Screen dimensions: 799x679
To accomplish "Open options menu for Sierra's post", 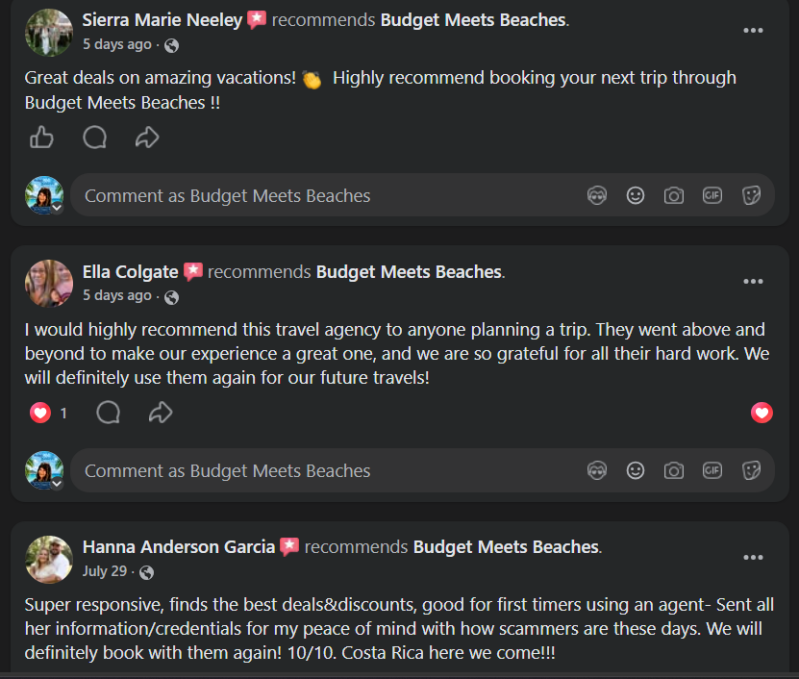I will (753, 31).
